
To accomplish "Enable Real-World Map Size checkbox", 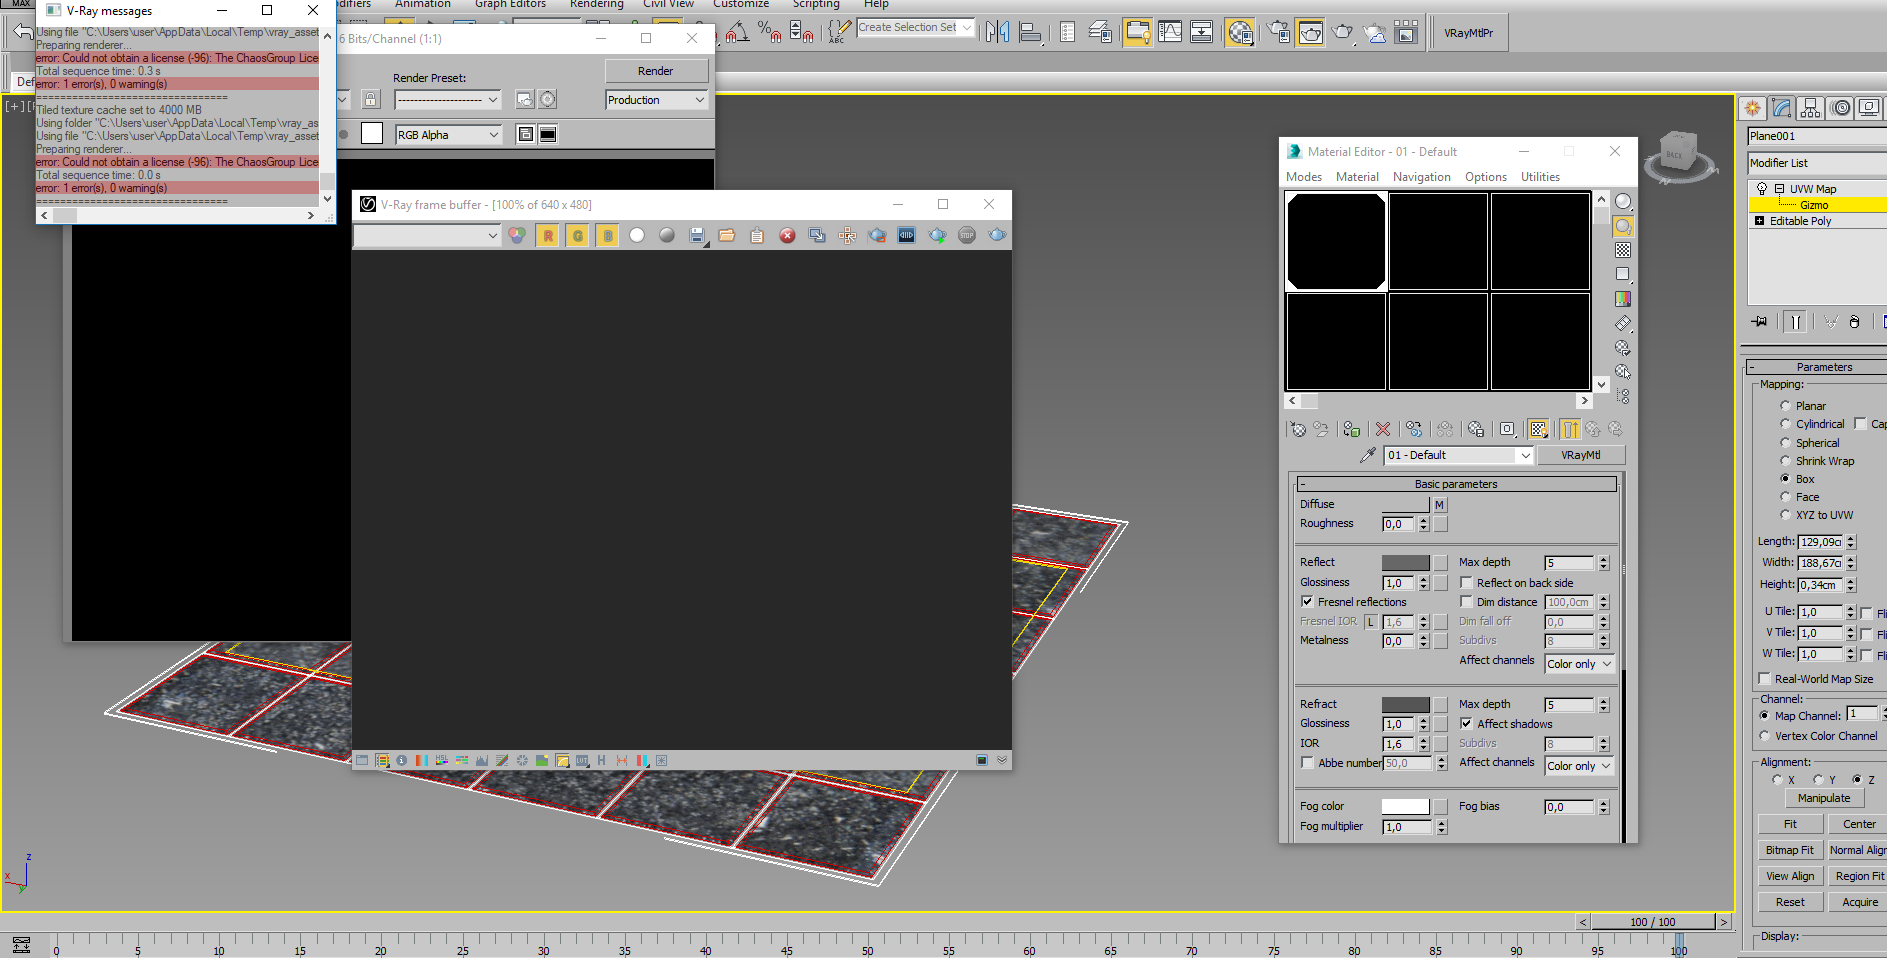I will point(1764,679).
